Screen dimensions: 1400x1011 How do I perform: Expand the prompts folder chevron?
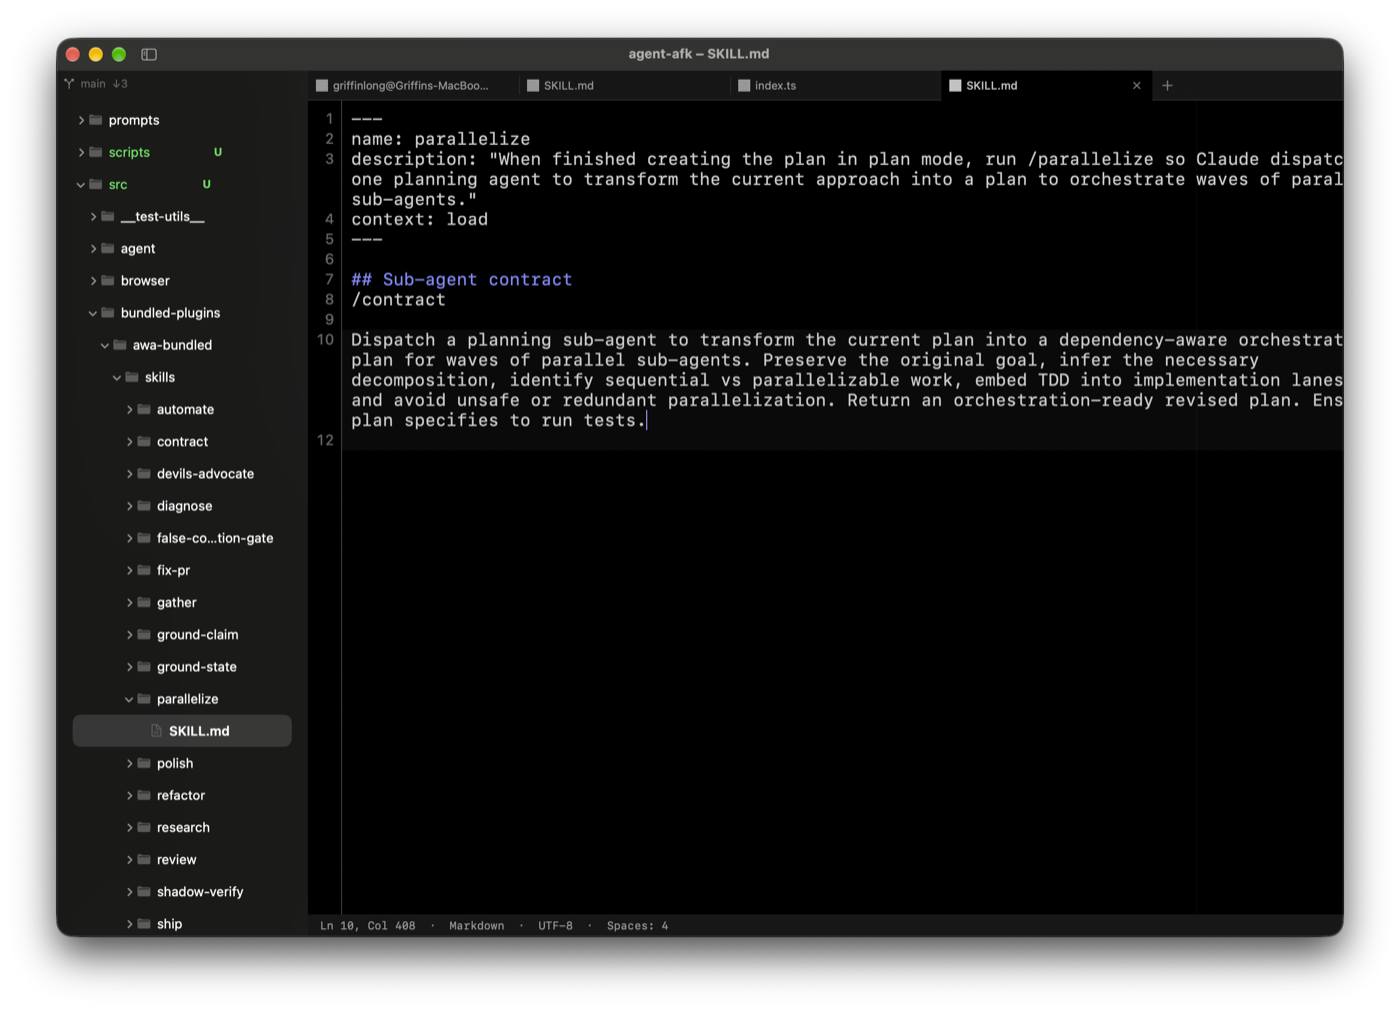click(81, 120)
